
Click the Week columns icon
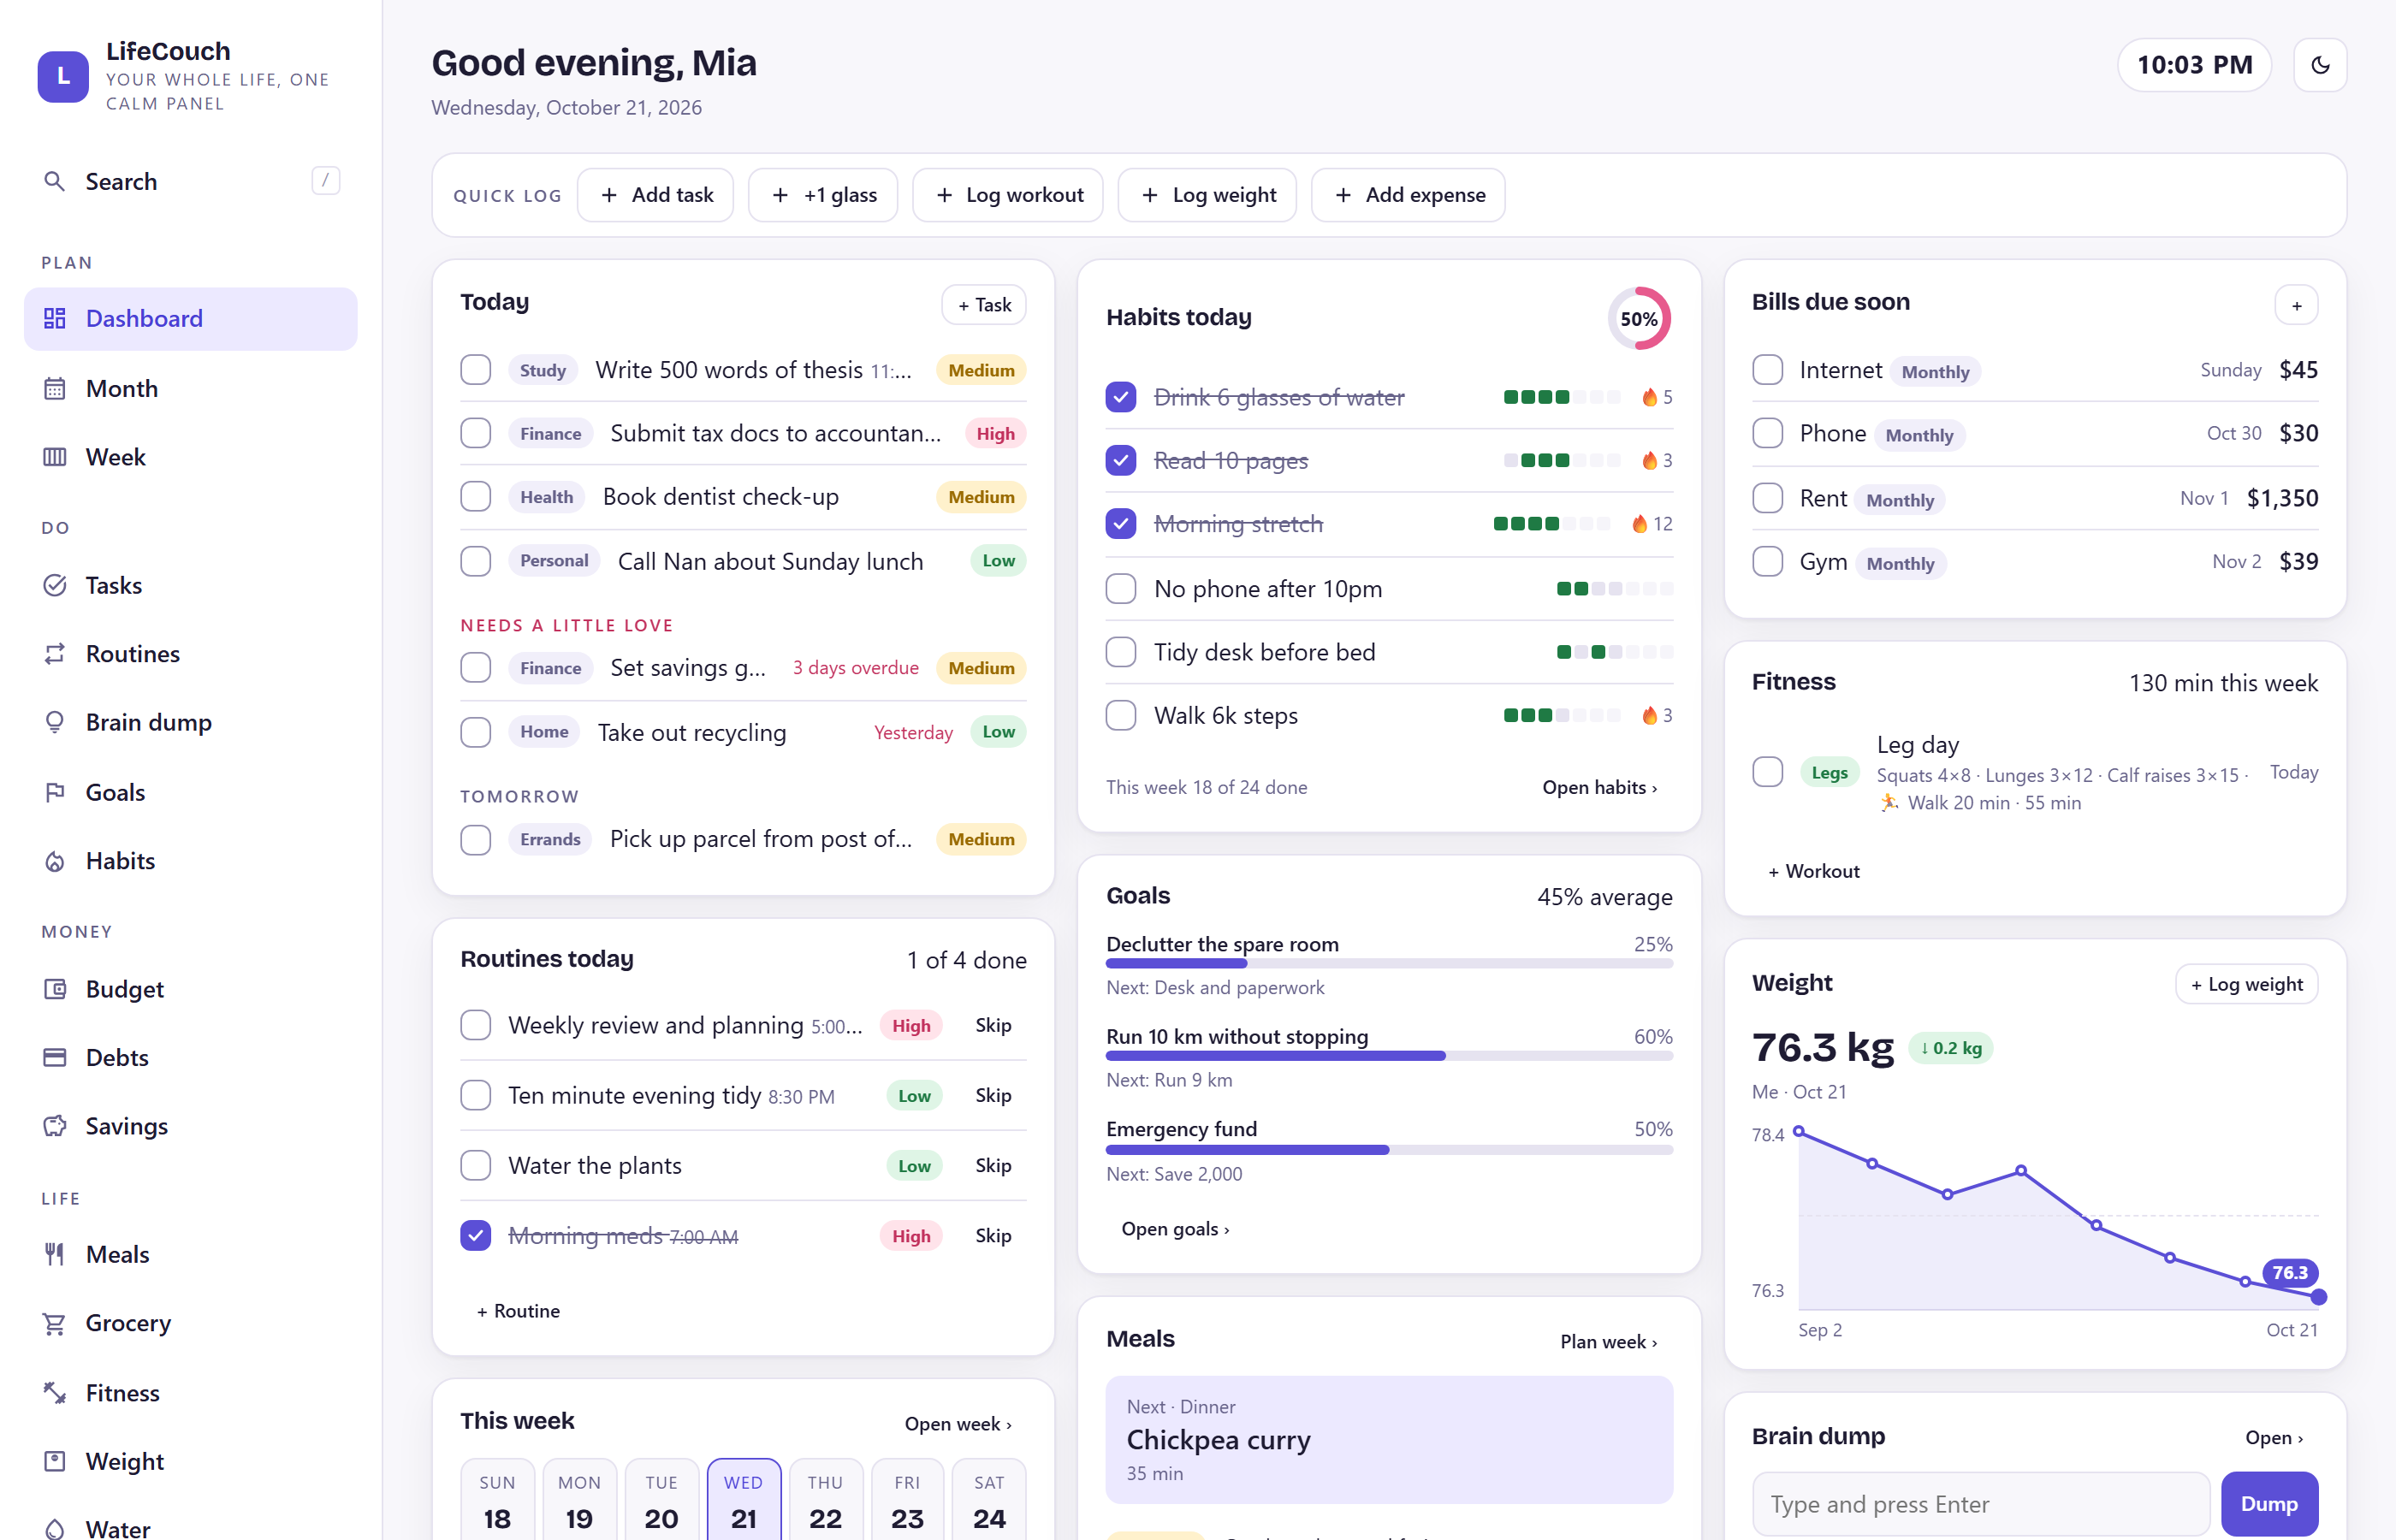click(55, 457)
